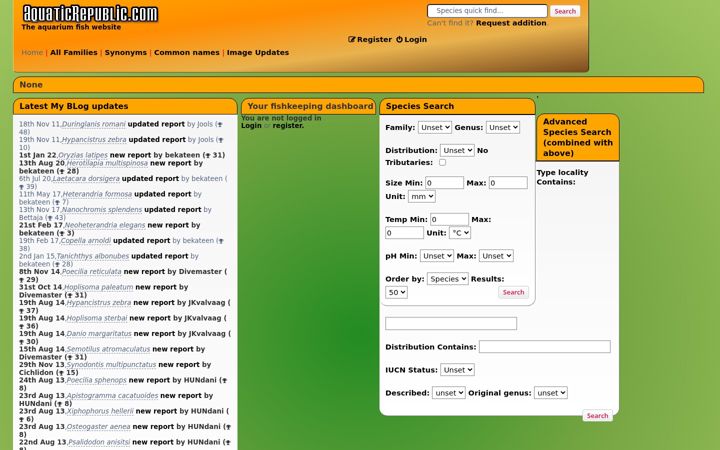
Task: Click the Size Max input field
Action: pyautogui.click(x=508, y=183)
